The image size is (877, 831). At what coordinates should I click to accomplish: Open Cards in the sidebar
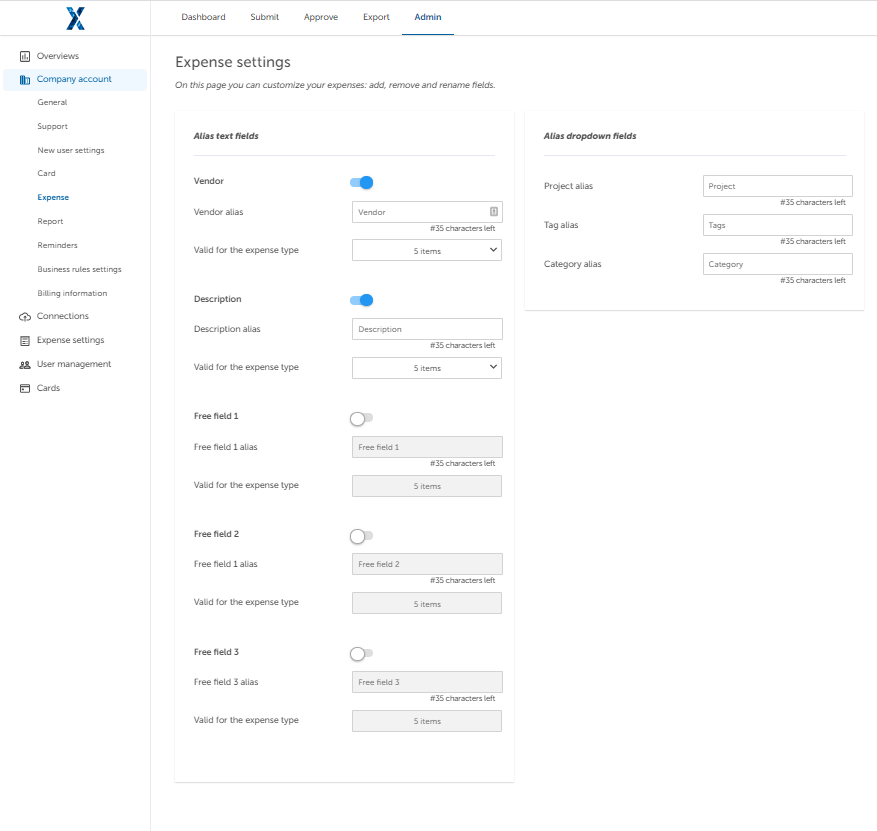click(48, 389)
